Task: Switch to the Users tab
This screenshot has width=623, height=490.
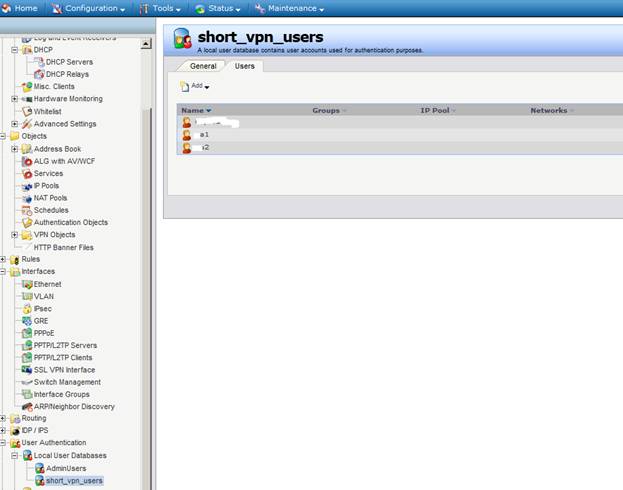Action: (x=244, y=66)
